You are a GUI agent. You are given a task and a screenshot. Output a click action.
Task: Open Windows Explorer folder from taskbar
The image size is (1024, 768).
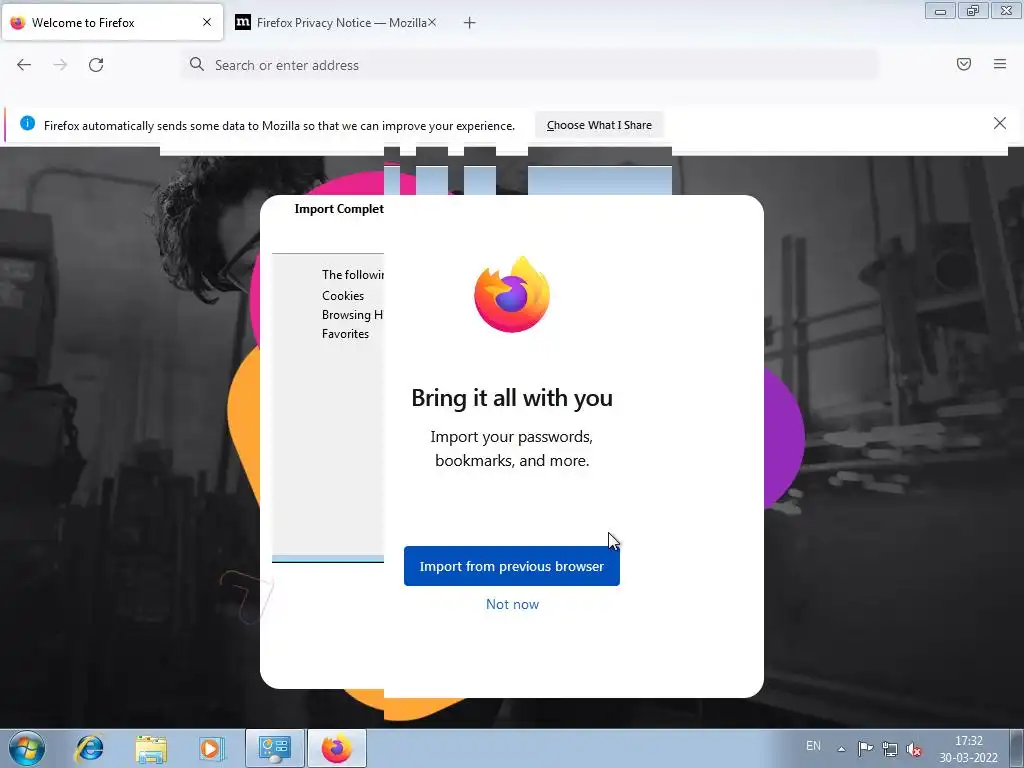pos(151,748)
